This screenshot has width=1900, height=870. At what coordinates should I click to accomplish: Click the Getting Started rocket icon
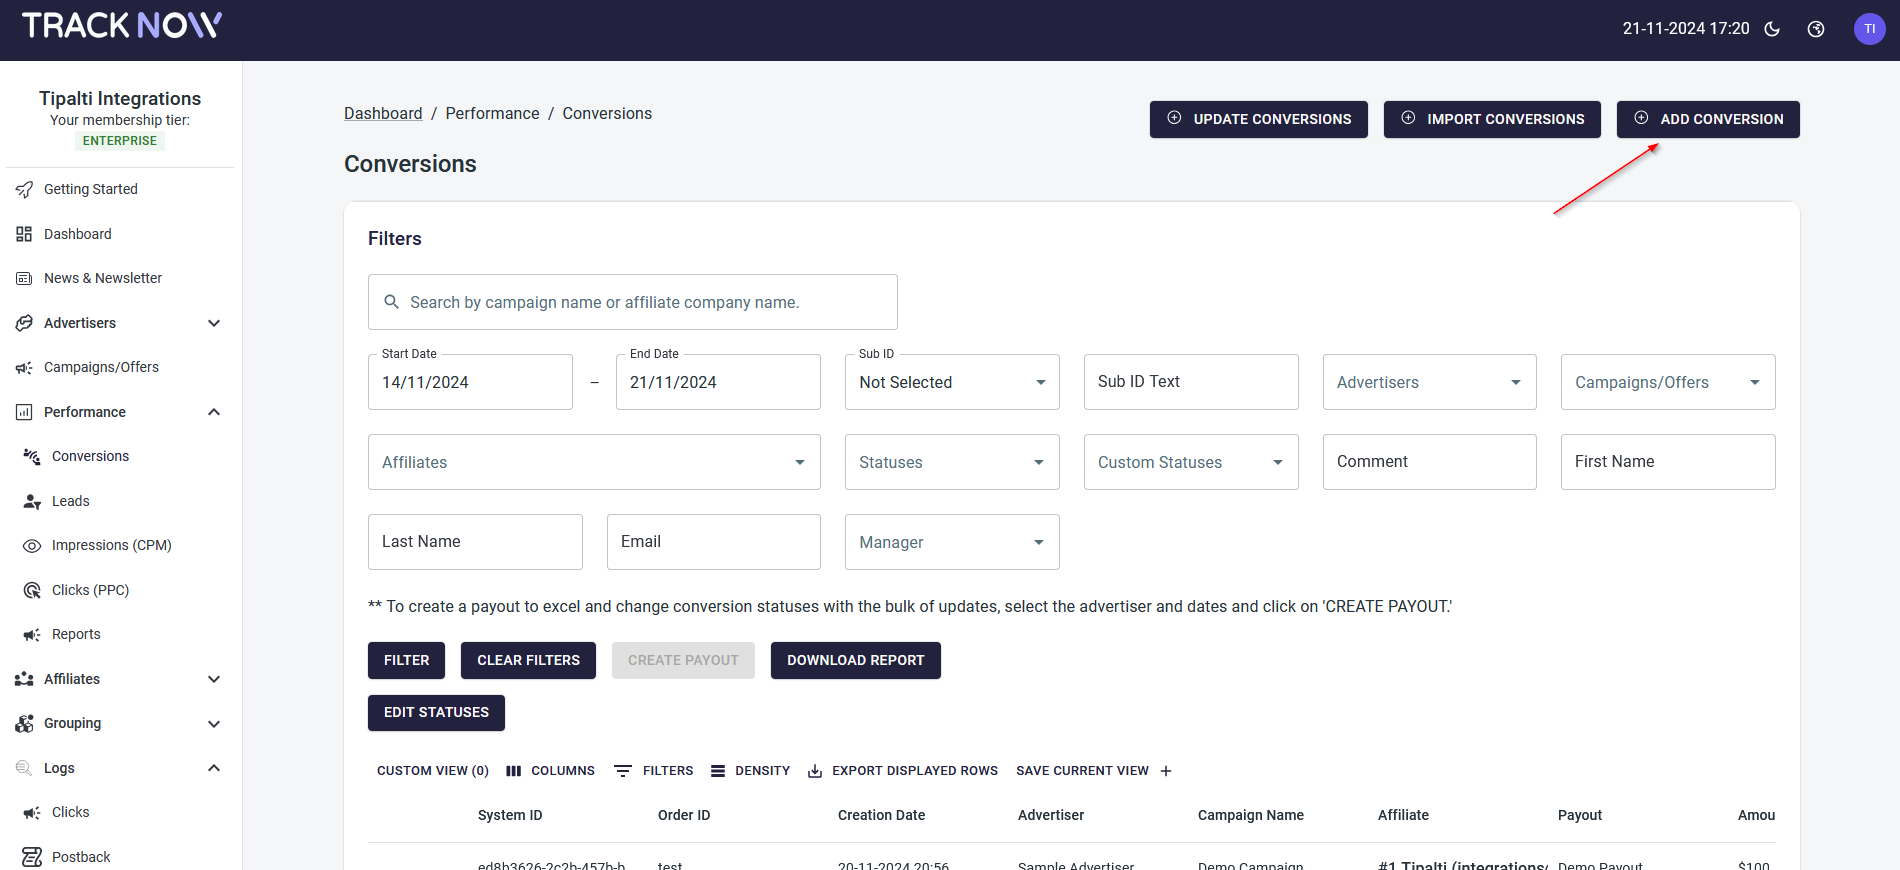click(x=24, y=190)
